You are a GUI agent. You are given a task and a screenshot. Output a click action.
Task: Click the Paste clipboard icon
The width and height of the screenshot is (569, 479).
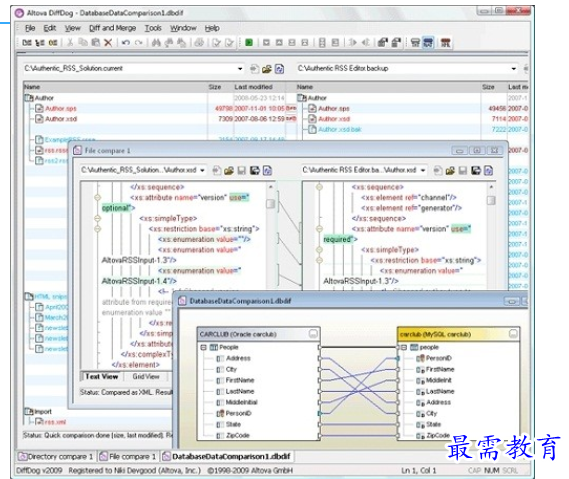pyautogui.click(x=95, y=43)
